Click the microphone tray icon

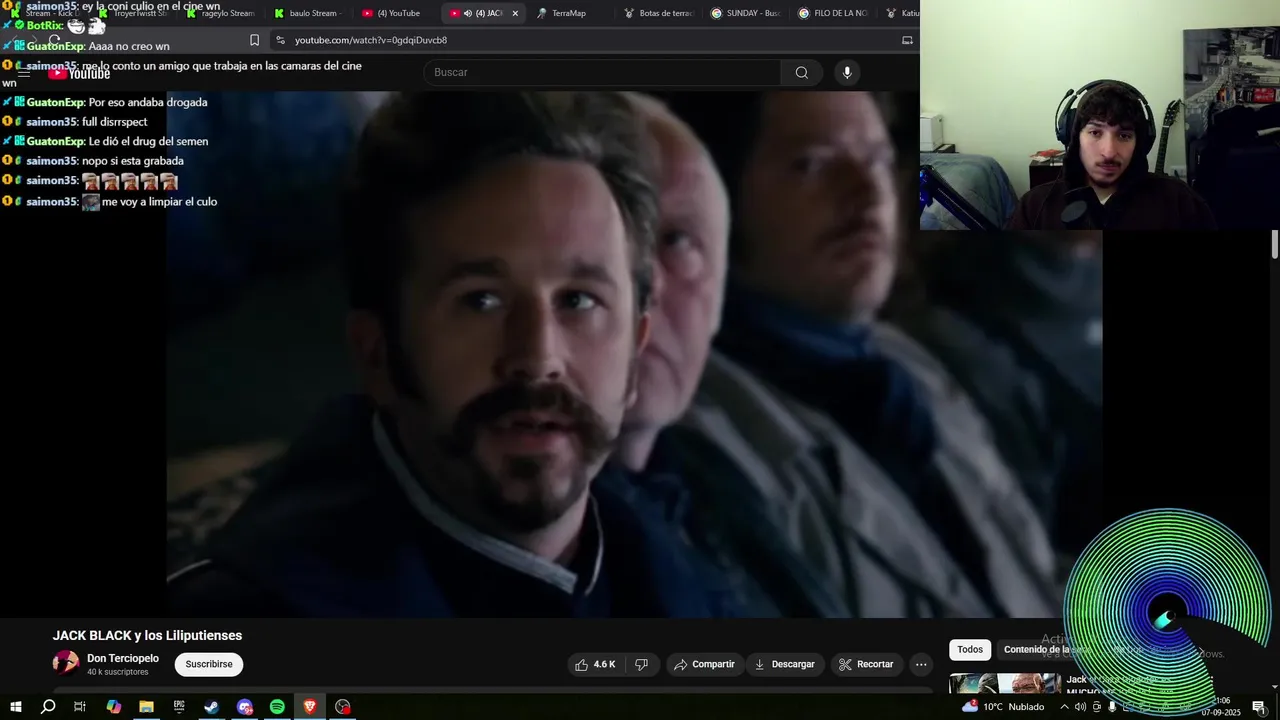pyautogui.click(x=1112, y=707)
